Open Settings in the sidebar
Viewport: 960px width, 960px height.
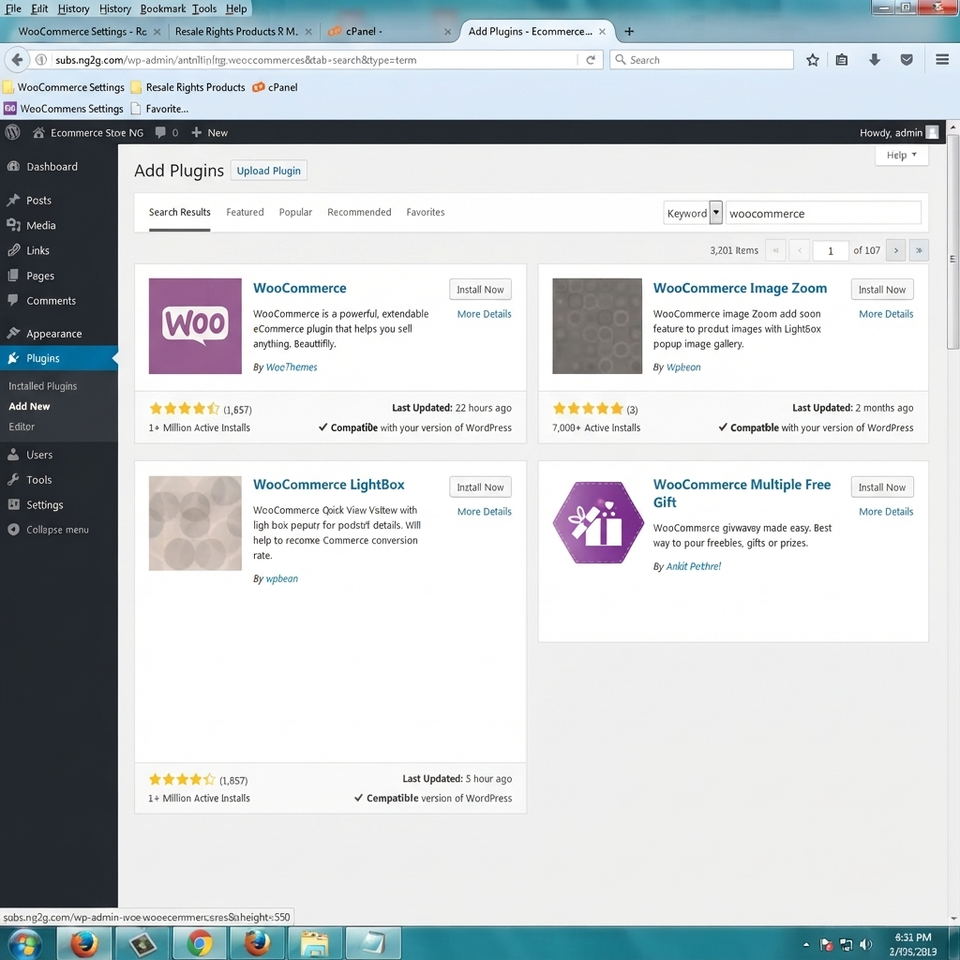(44, 504)
